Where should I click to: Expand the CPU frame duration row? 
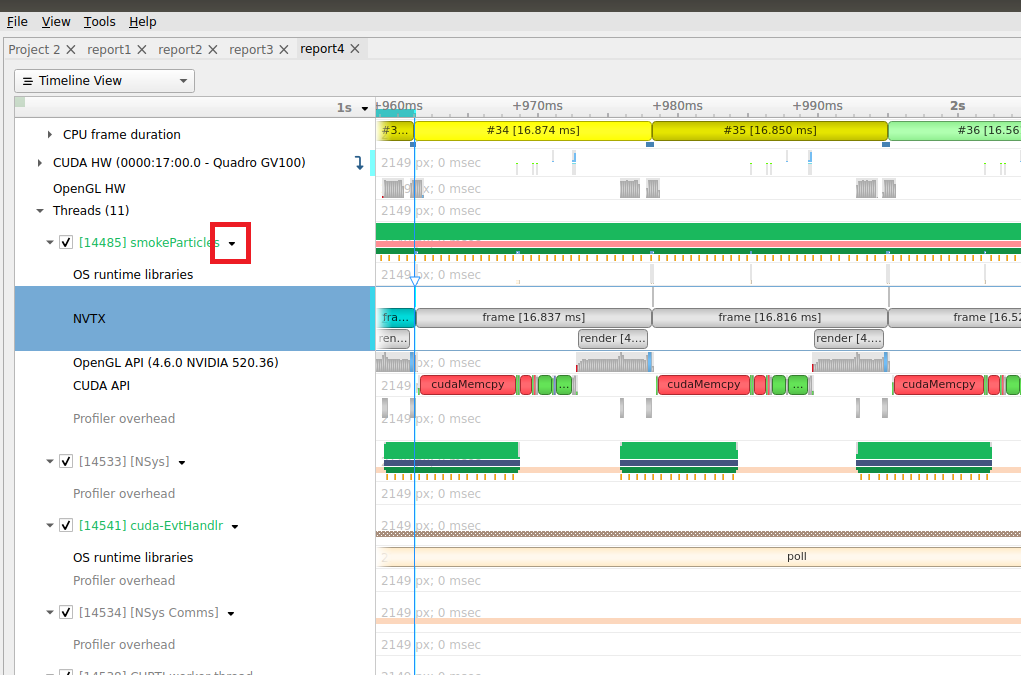pyautogui.click(x=50, y=135)
